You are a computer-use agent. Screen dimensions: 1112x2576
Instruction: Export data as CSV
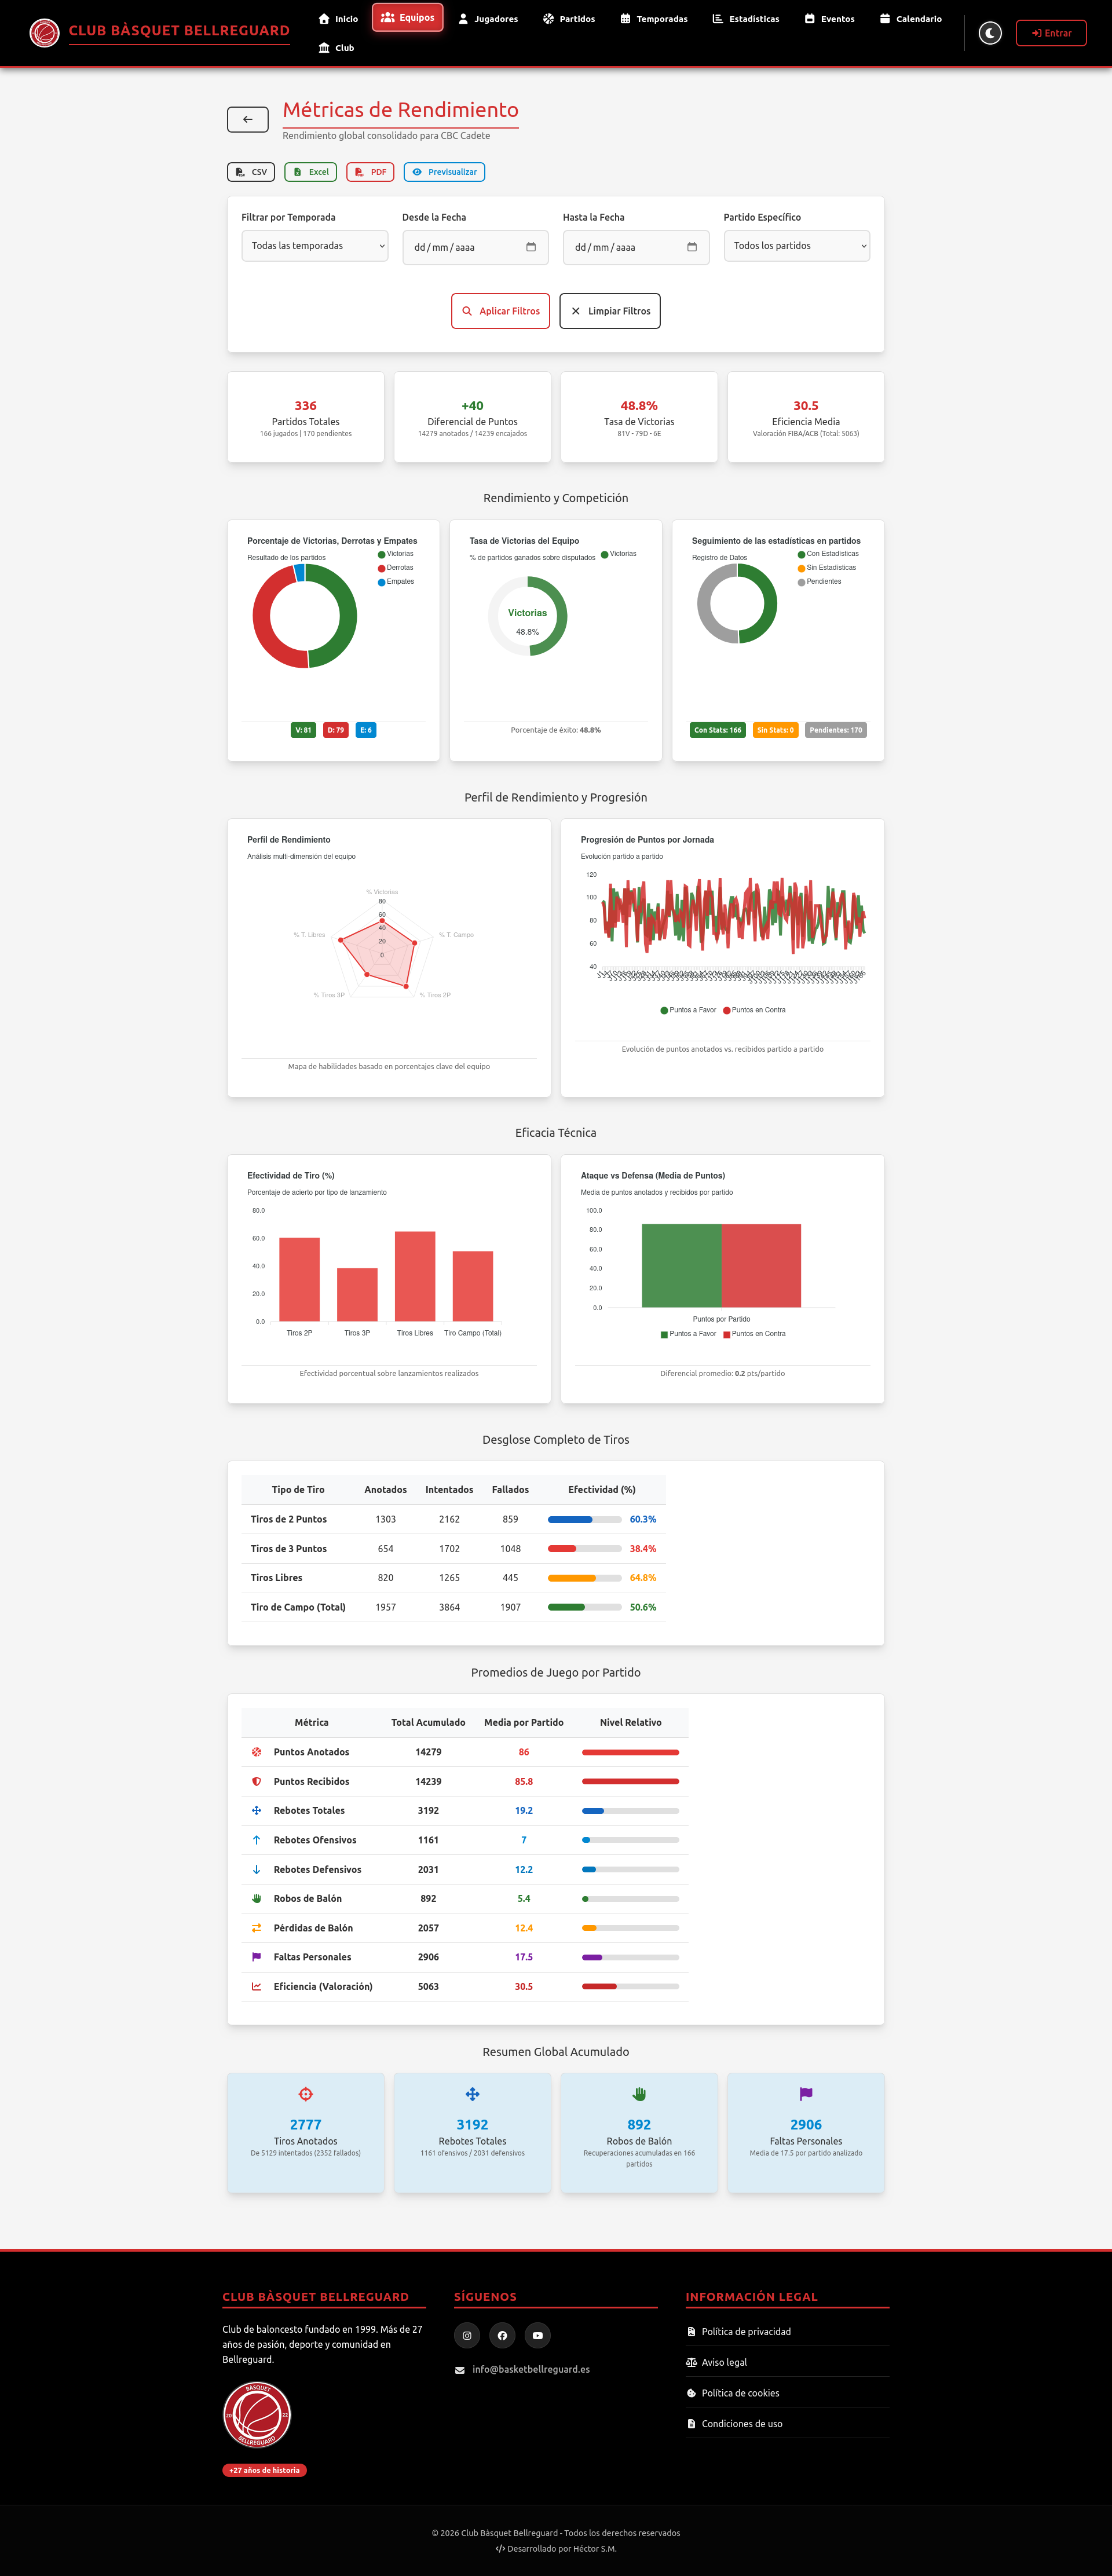point(251,172)
